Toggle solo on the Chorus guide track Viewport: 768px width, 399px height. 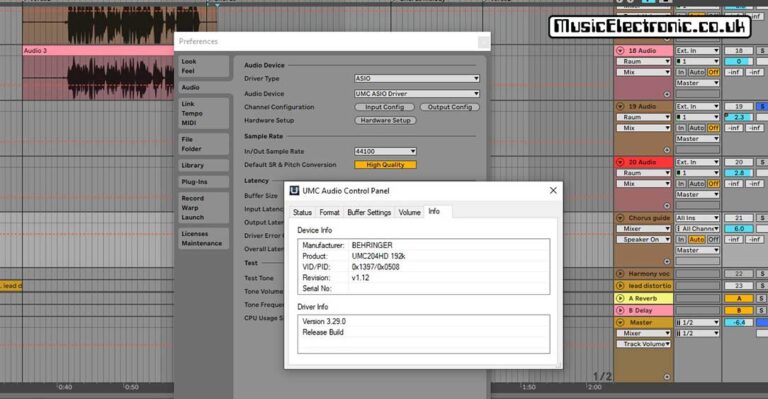(x=762, y=218)
